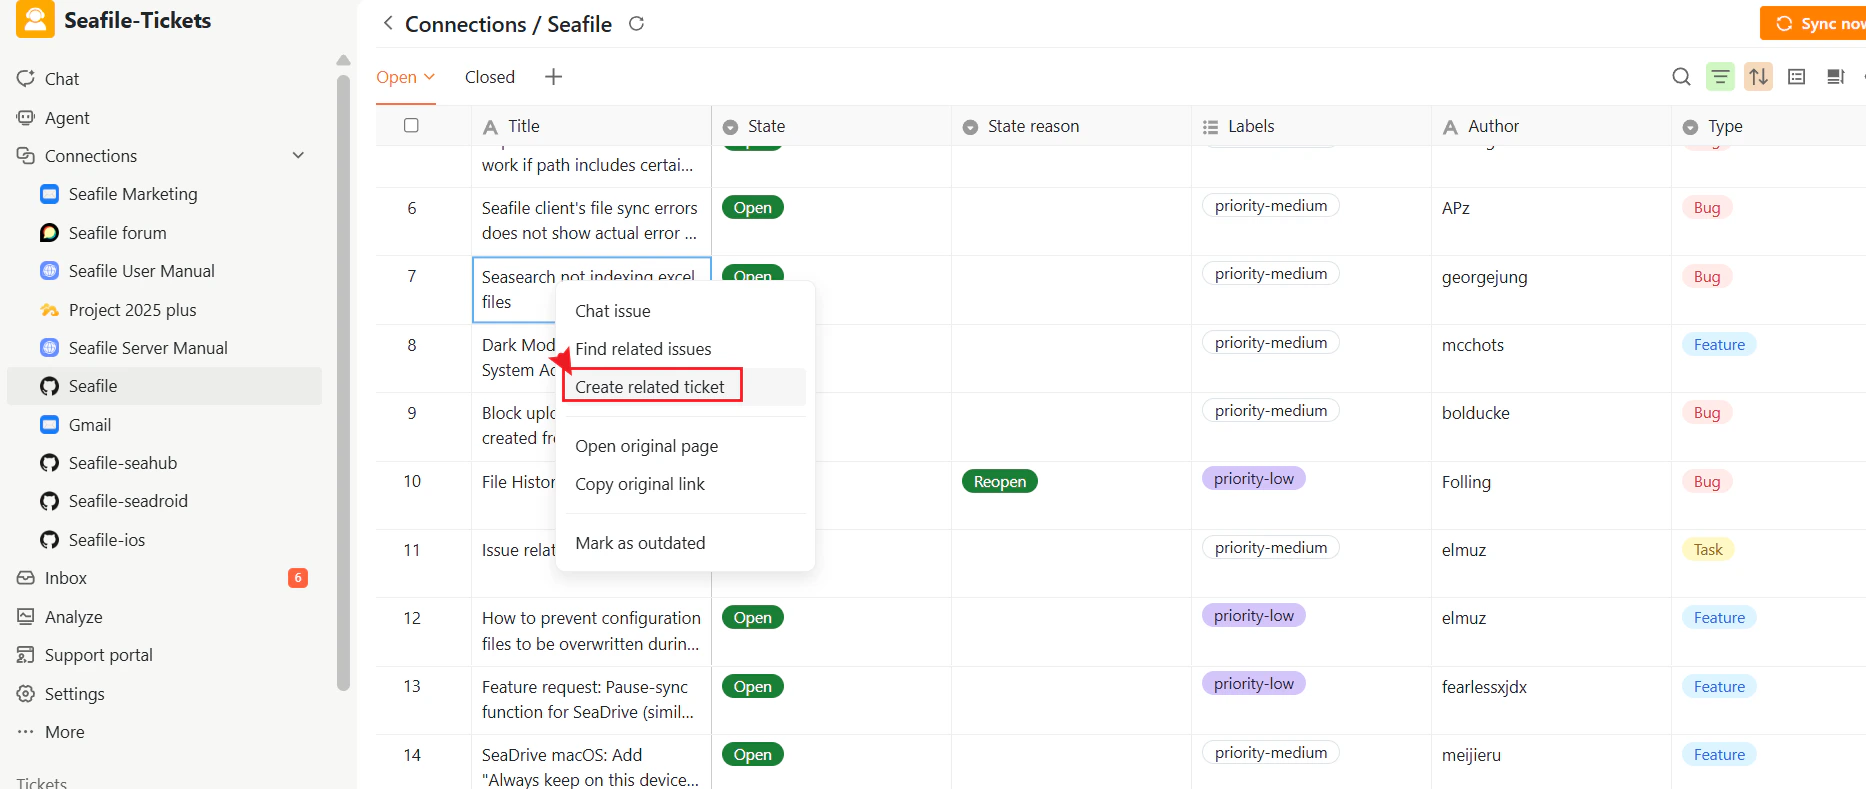
Task: Choose Mark as outdated
Action: [x=685, y=543]
